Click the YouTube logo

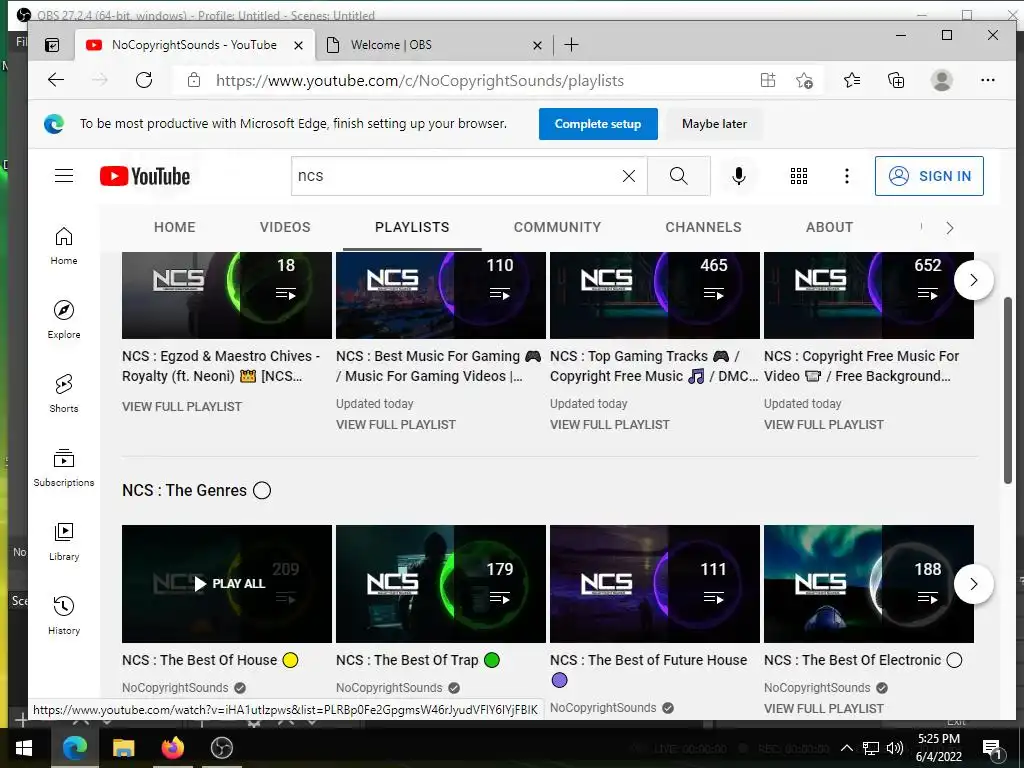(145, 176)
